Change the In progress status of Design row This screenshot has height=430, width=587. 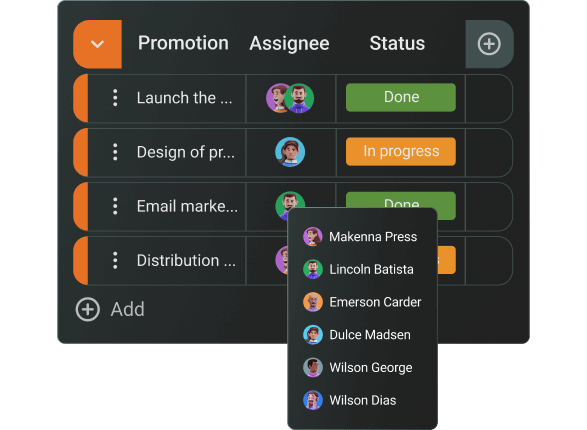pos(401,152)
